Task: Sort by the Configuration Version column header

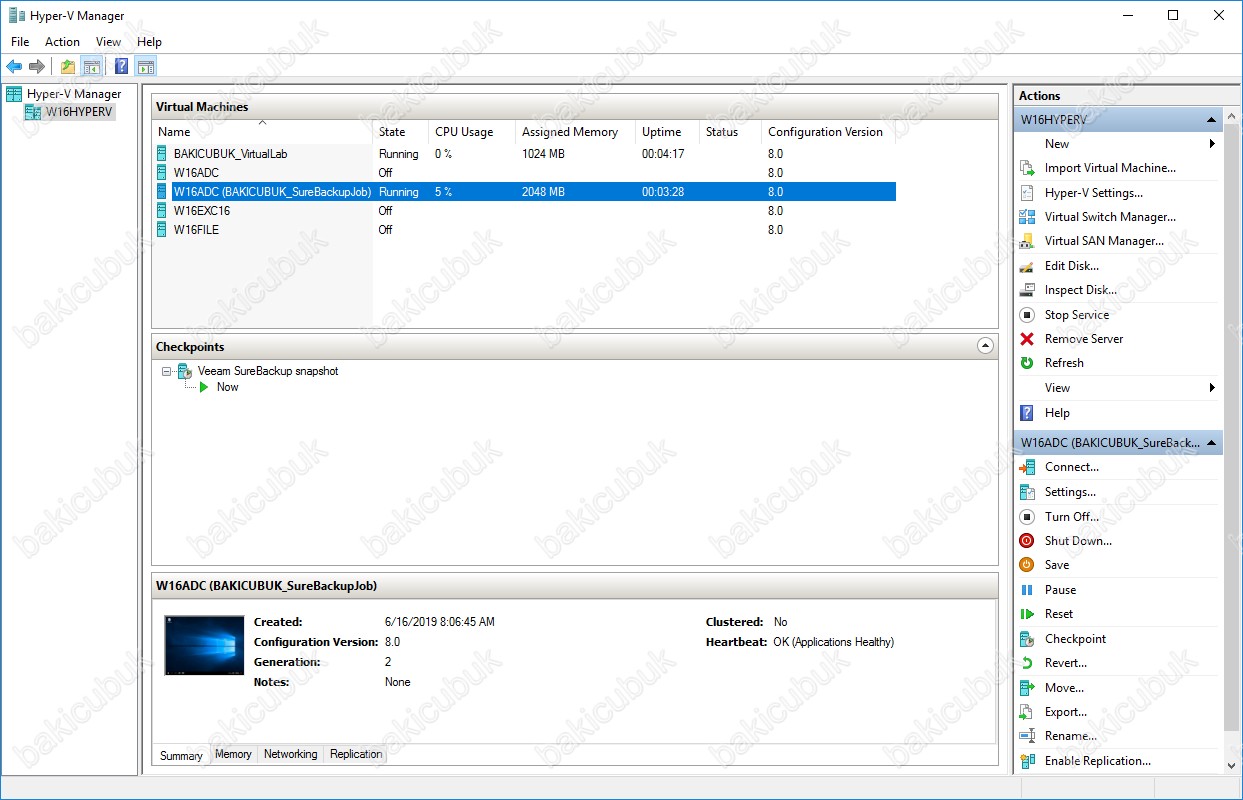Action: pyautogui.click(x=828, y=132)
